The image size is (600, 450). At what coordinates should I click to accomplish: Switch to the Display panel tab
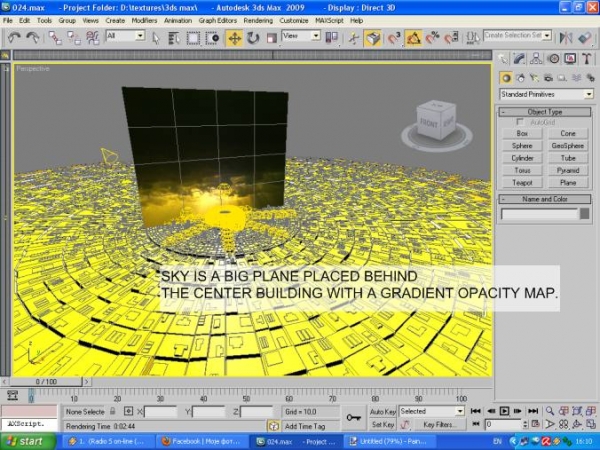[x=570, y=59]
